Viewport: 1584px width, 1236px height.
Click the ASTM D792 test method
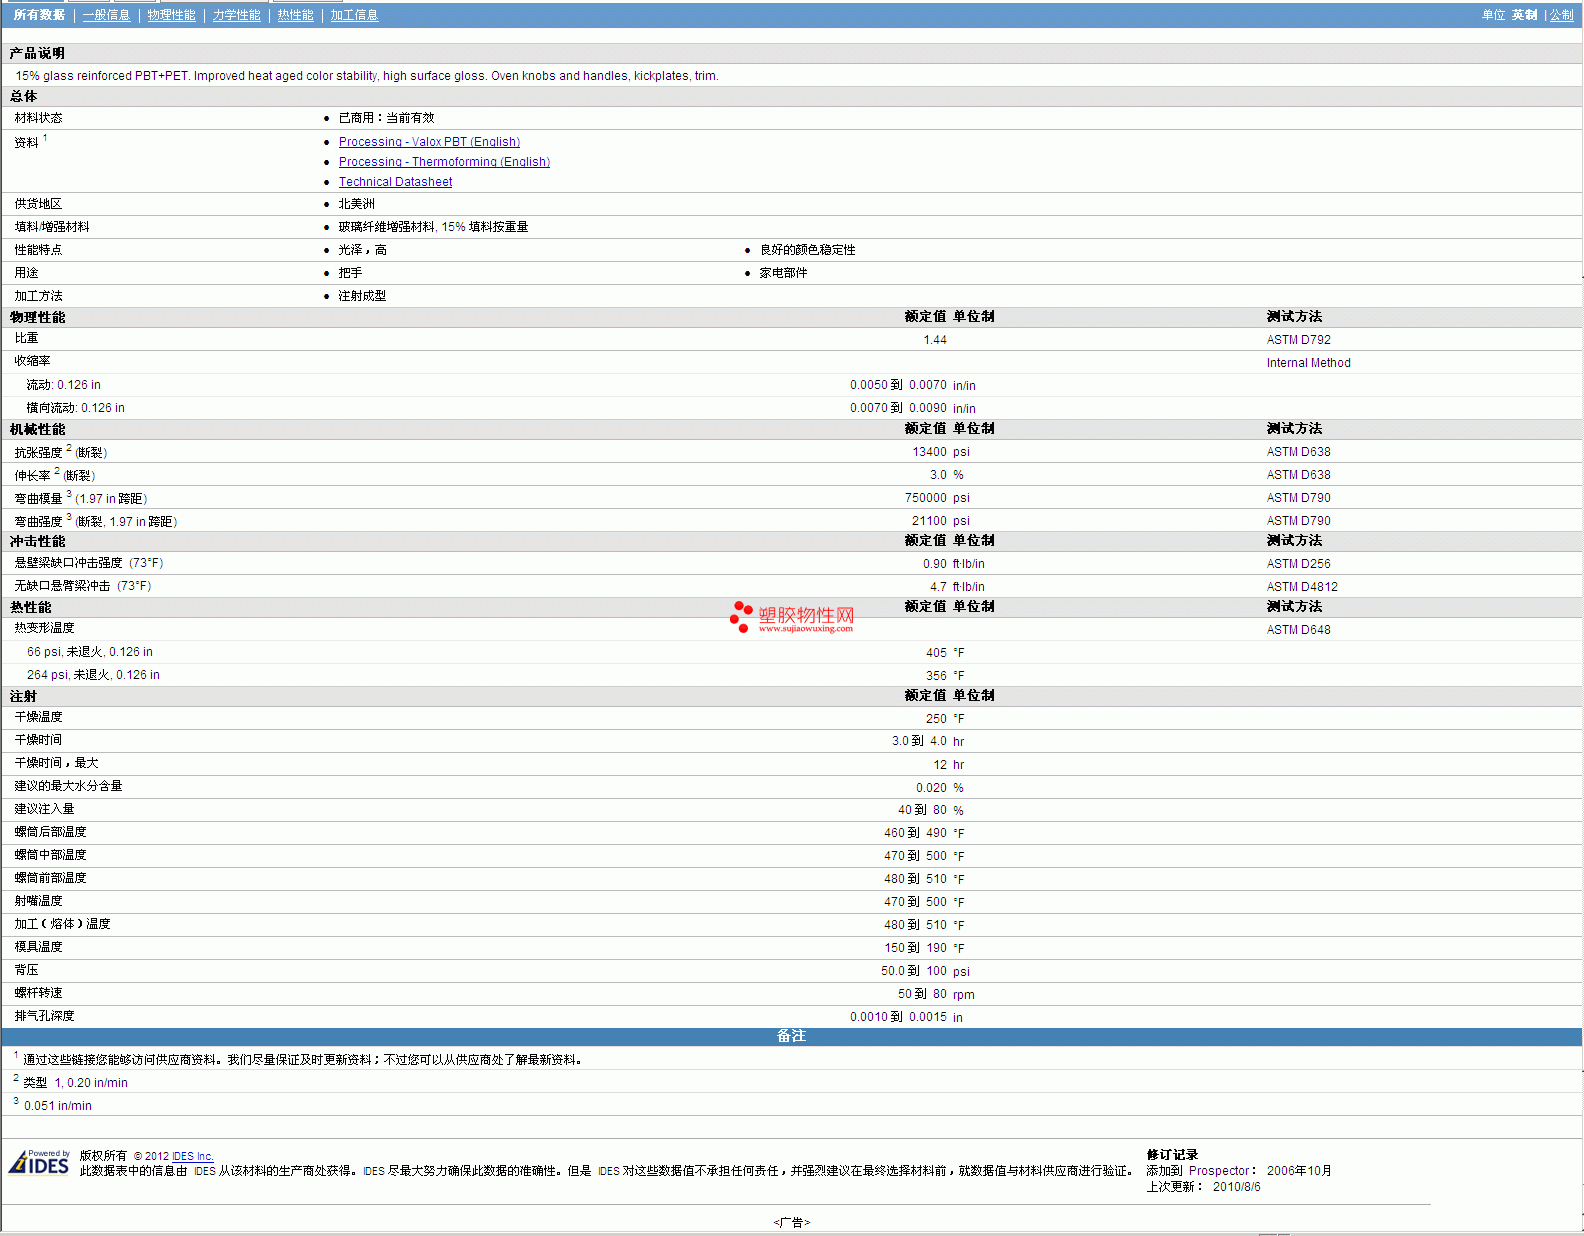[x=1298, y=340]
